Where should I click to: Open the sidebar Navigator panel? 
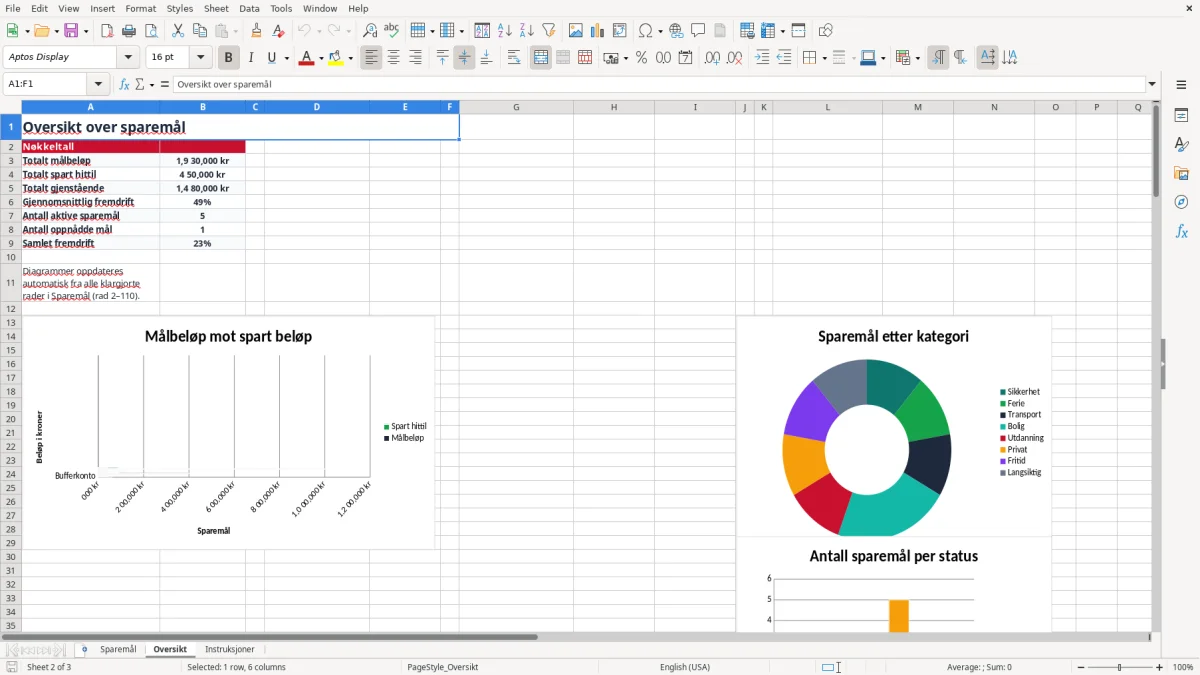1181,202
